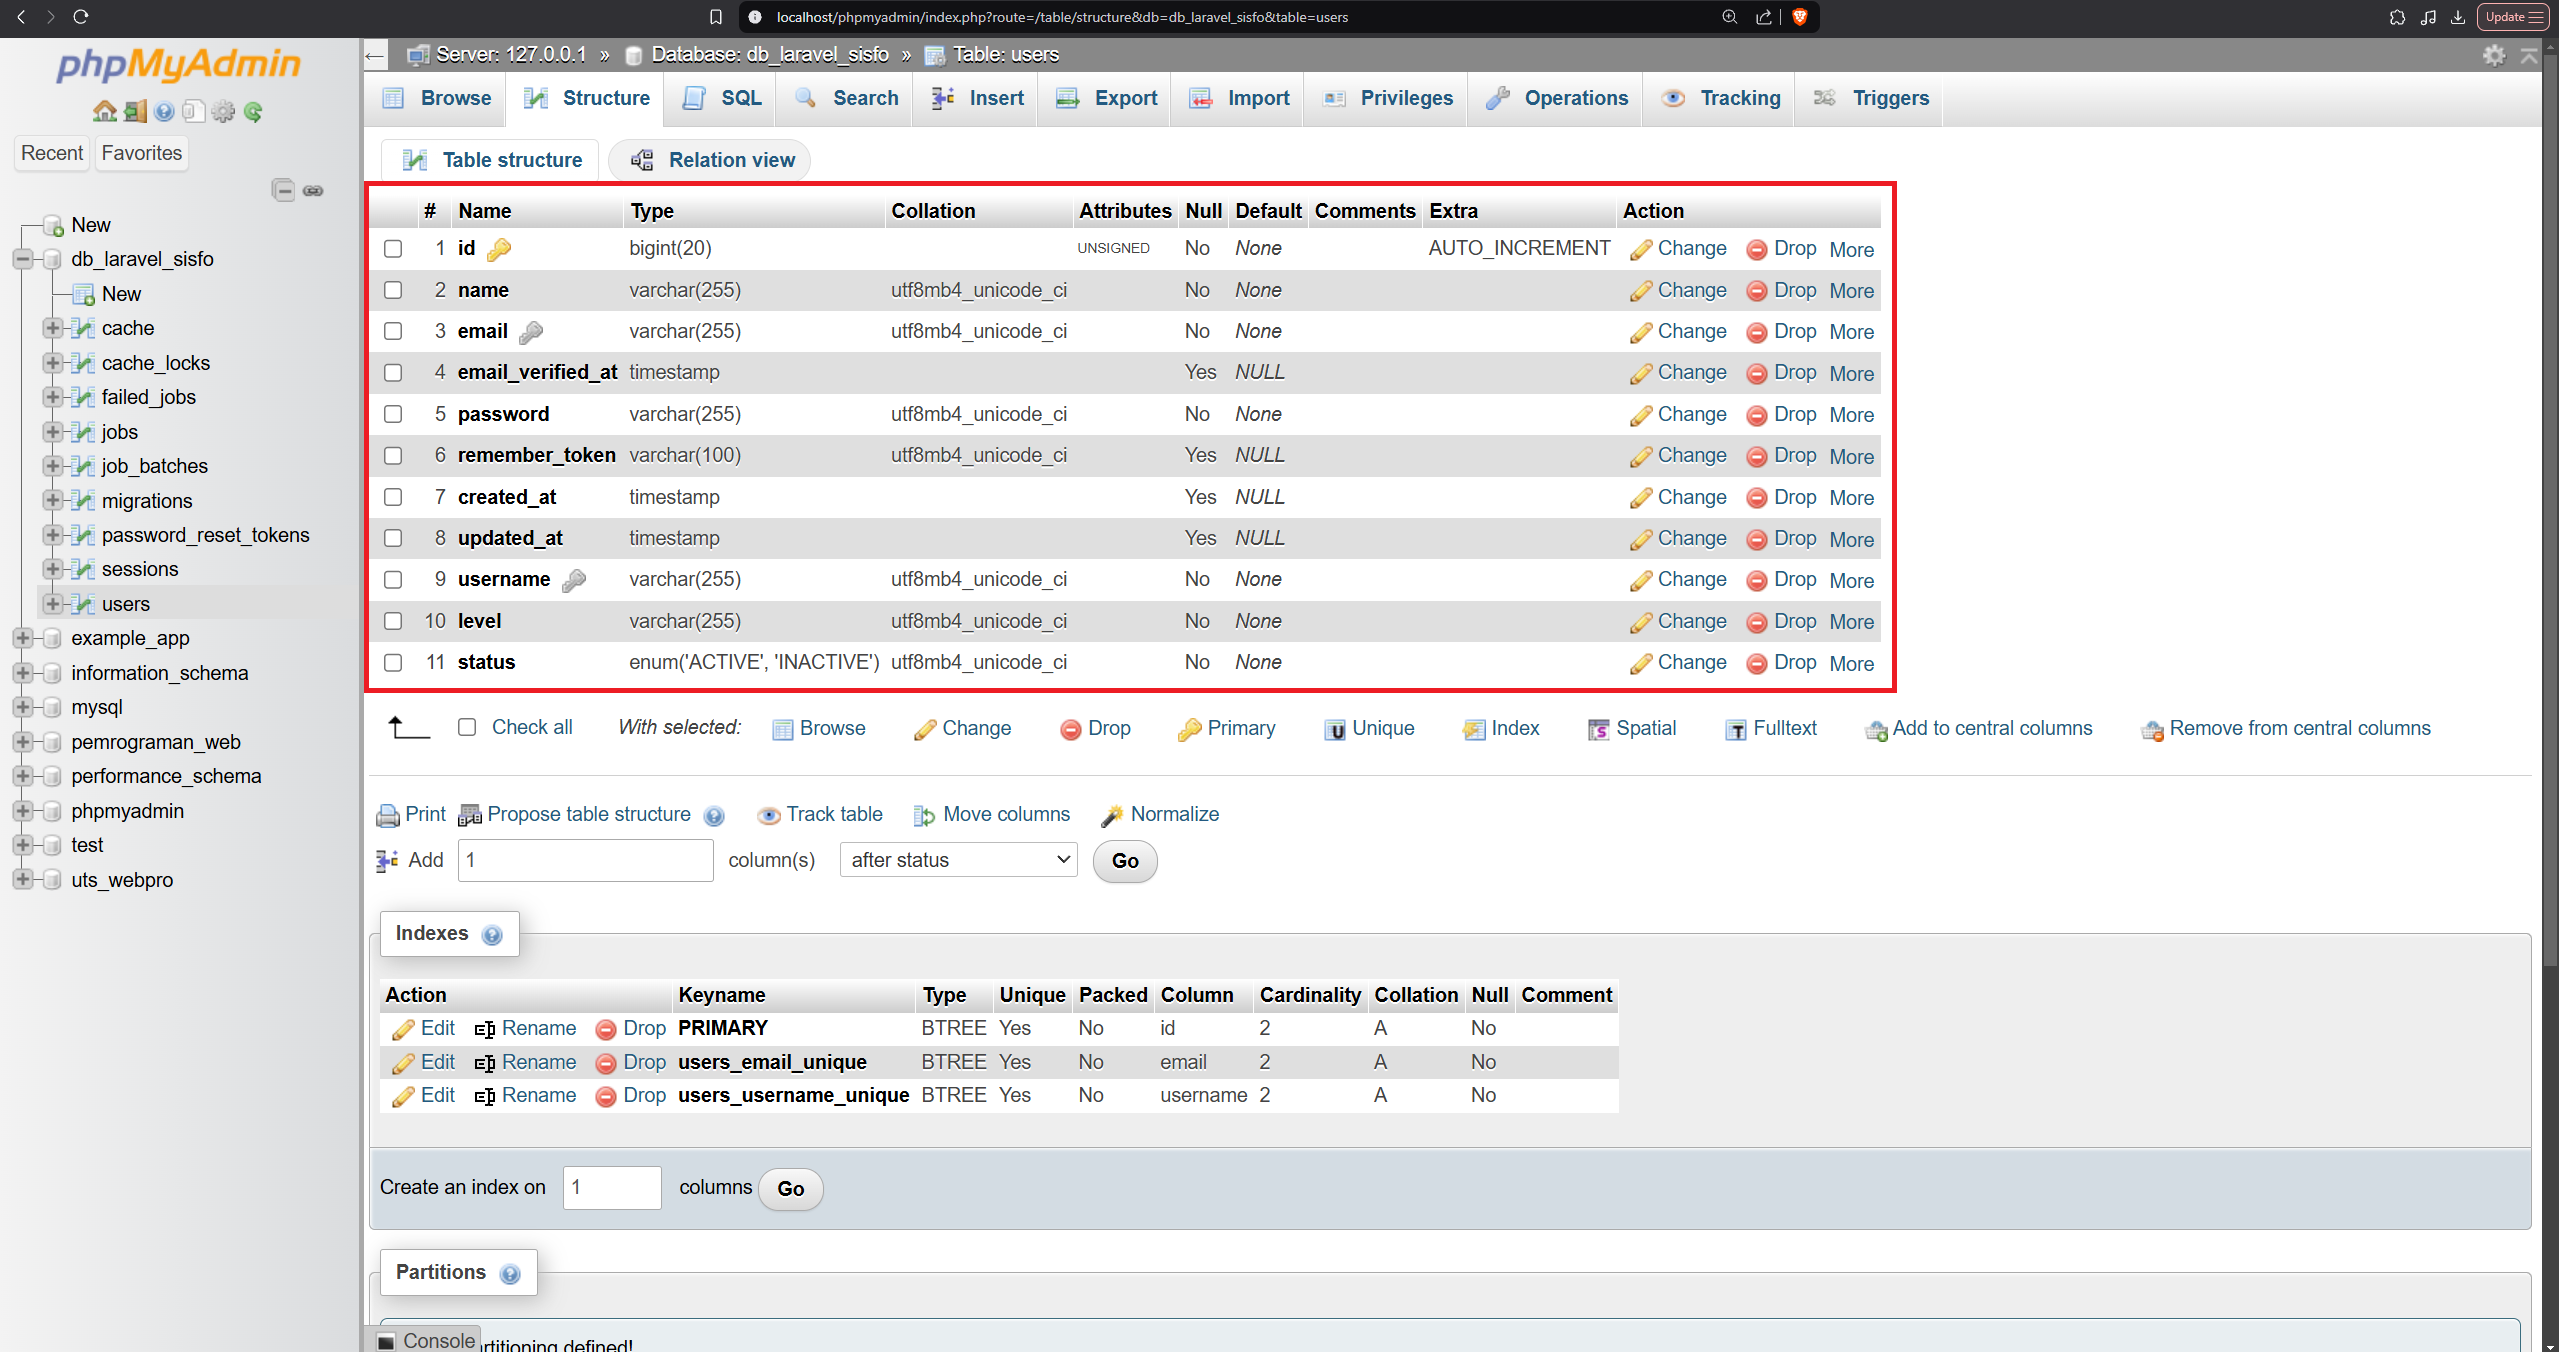Click the unlink from main panel icon
Screen dimensions: 2559x1352
(x=313, y=190)
